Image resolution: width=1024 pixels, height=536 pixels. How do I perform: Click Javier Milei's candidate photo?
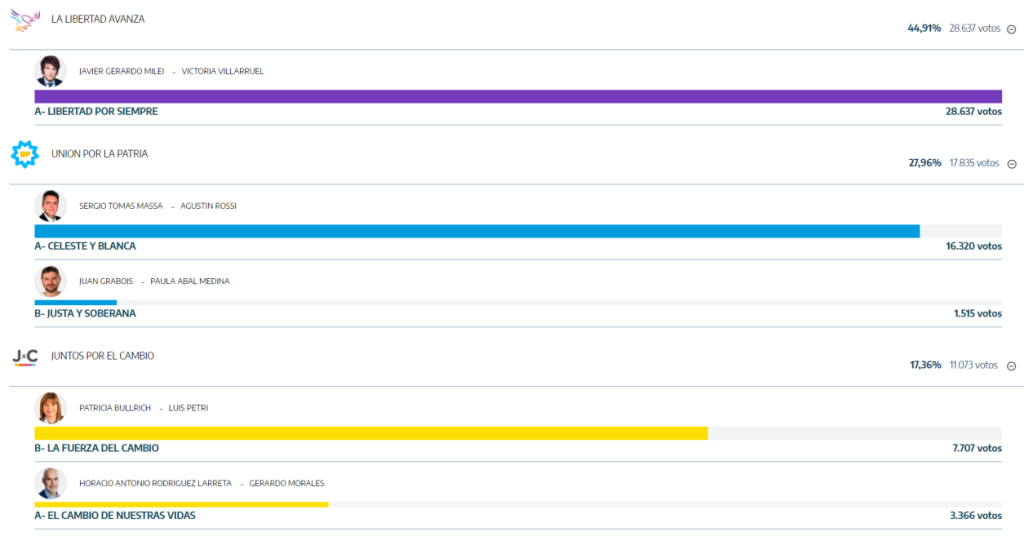tap(50, 71)
